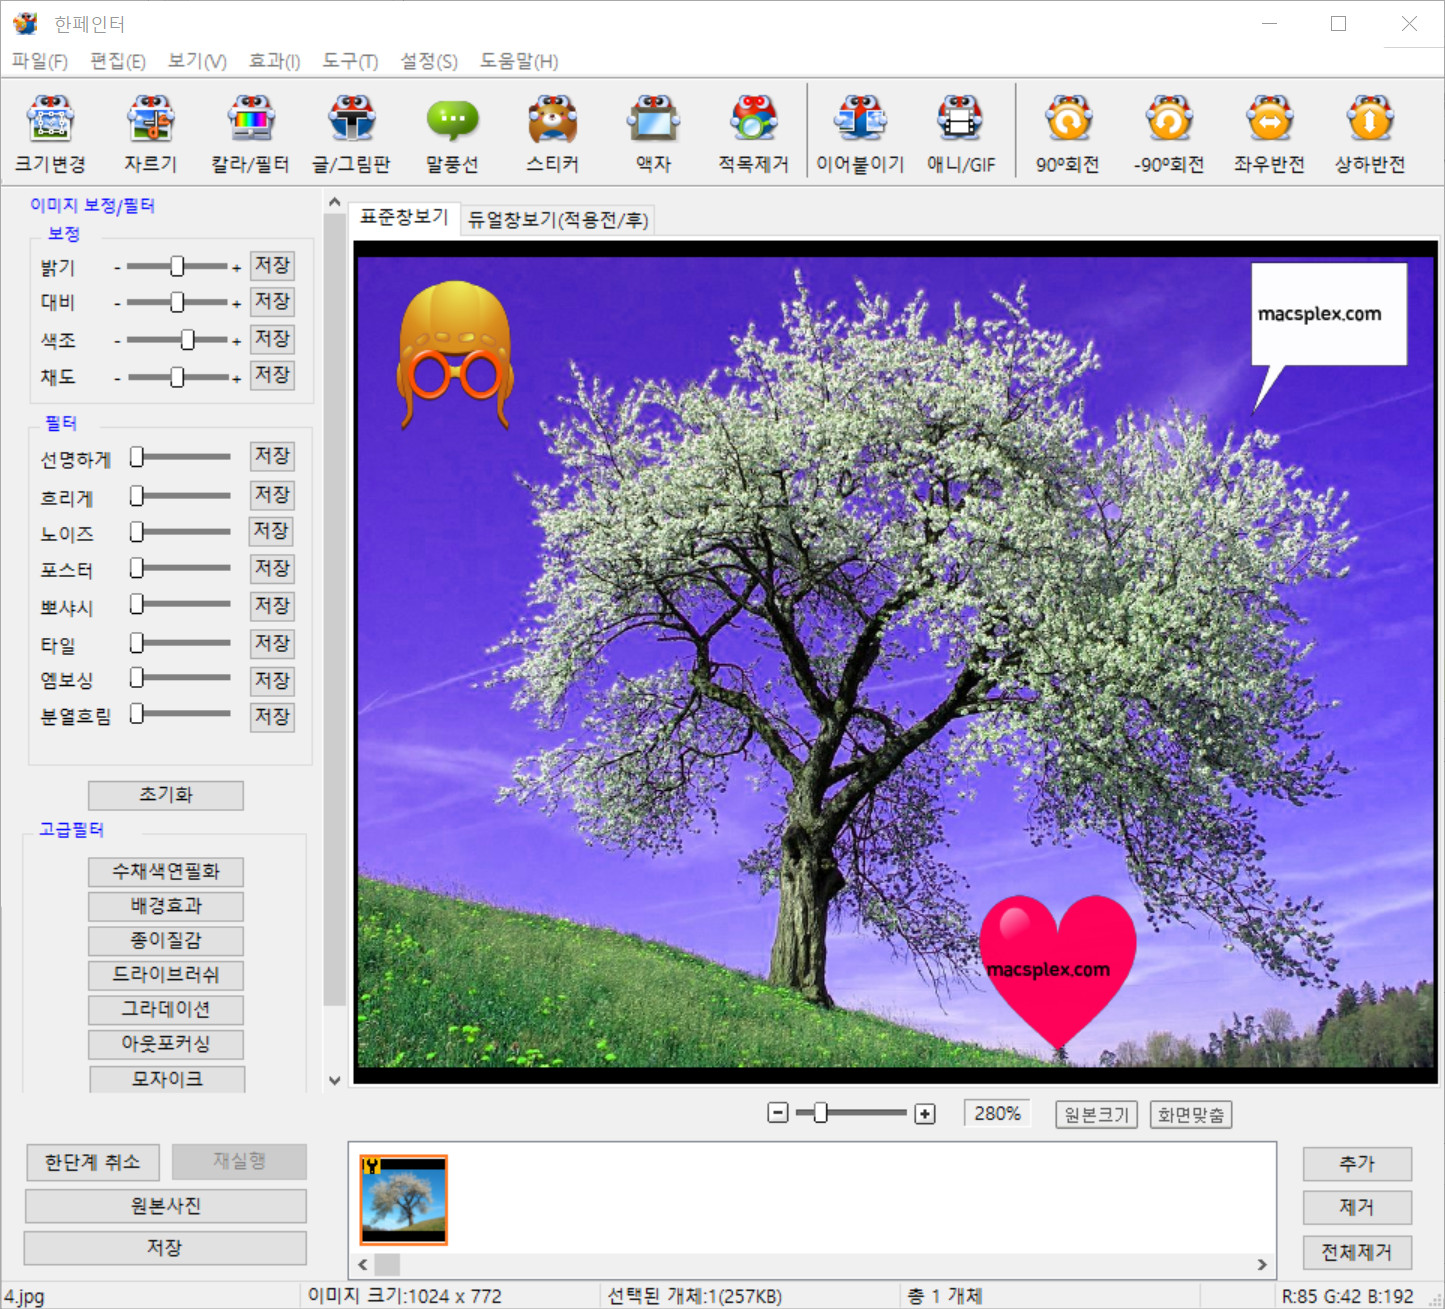
Task: Click the 화면맞춤 fit button
Action: click(x=1191, y=1114)
